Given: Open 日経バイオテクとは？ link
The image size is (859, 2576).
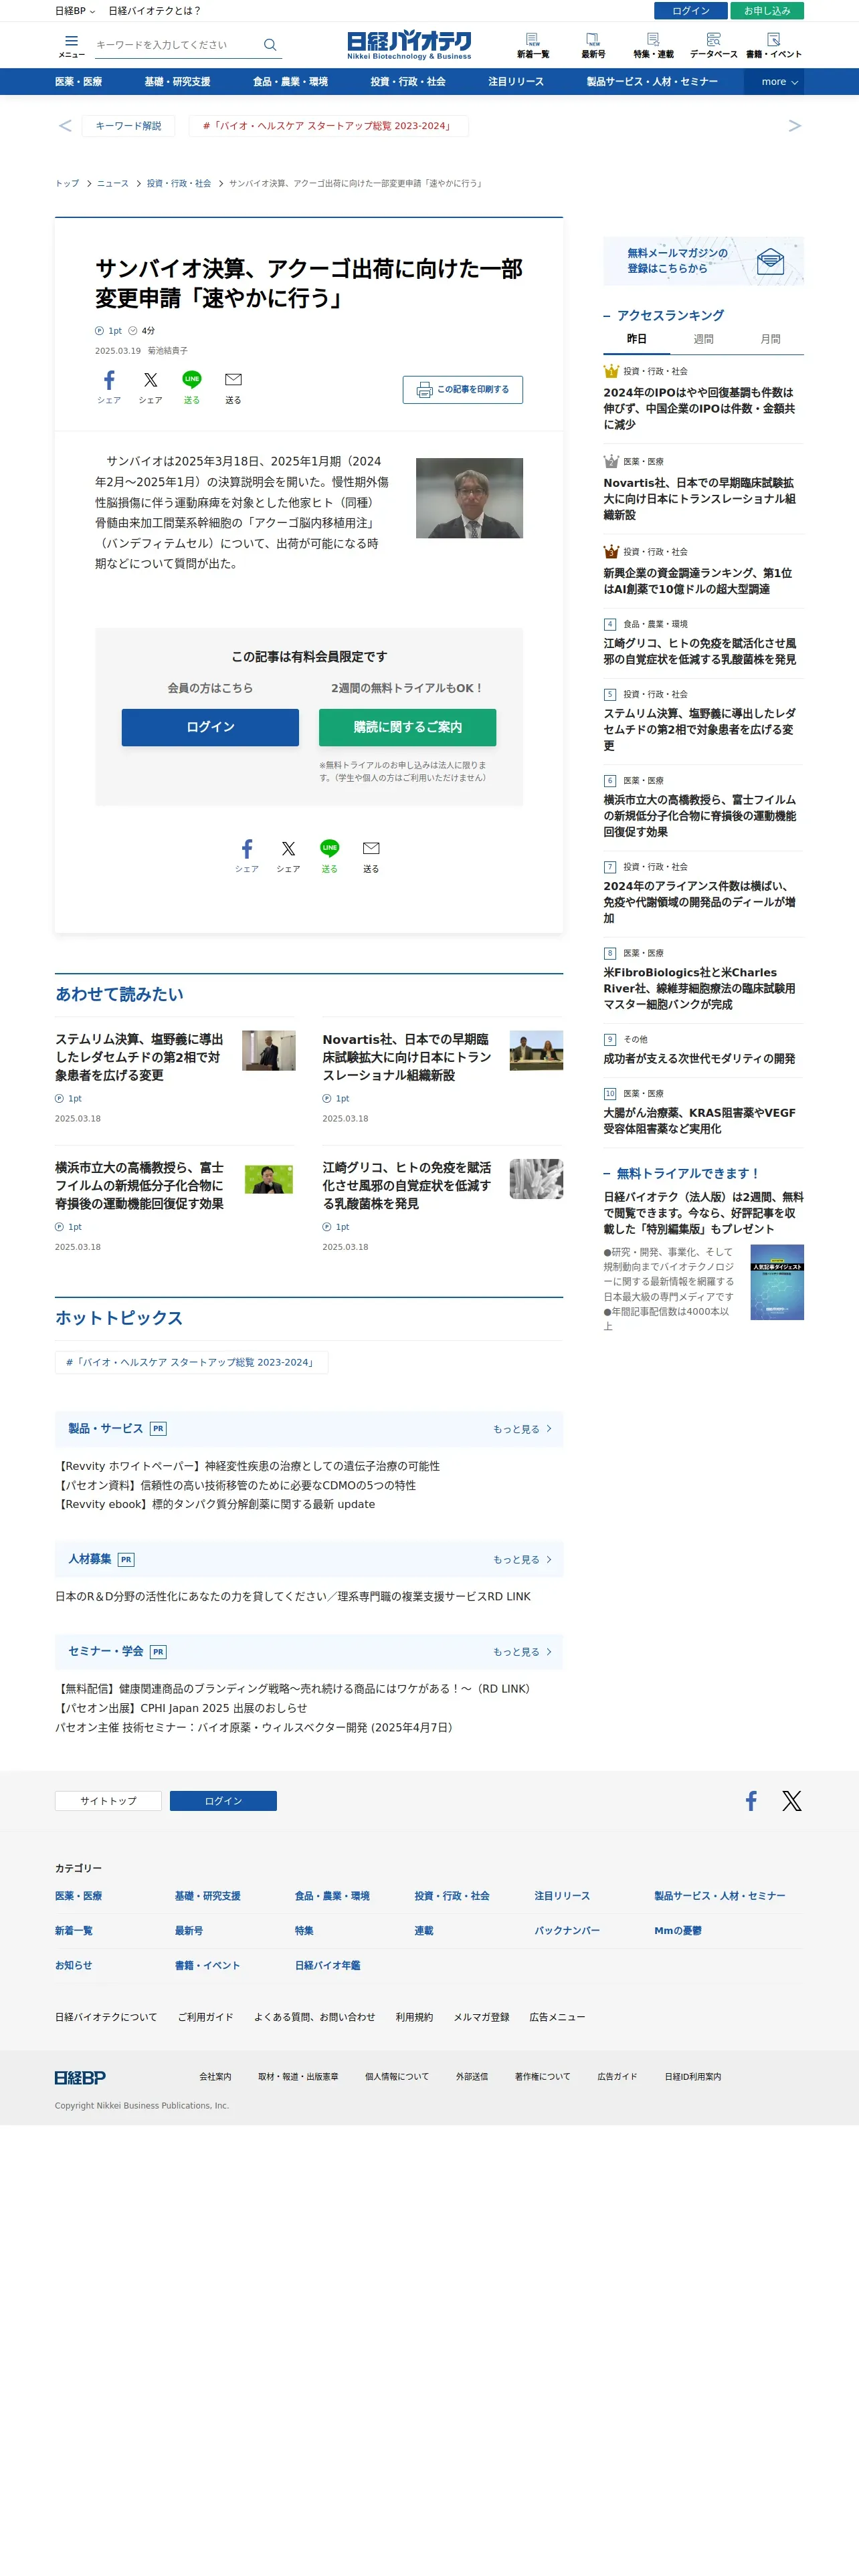Looking at the screenshot, I should click(x=155, y=11).
